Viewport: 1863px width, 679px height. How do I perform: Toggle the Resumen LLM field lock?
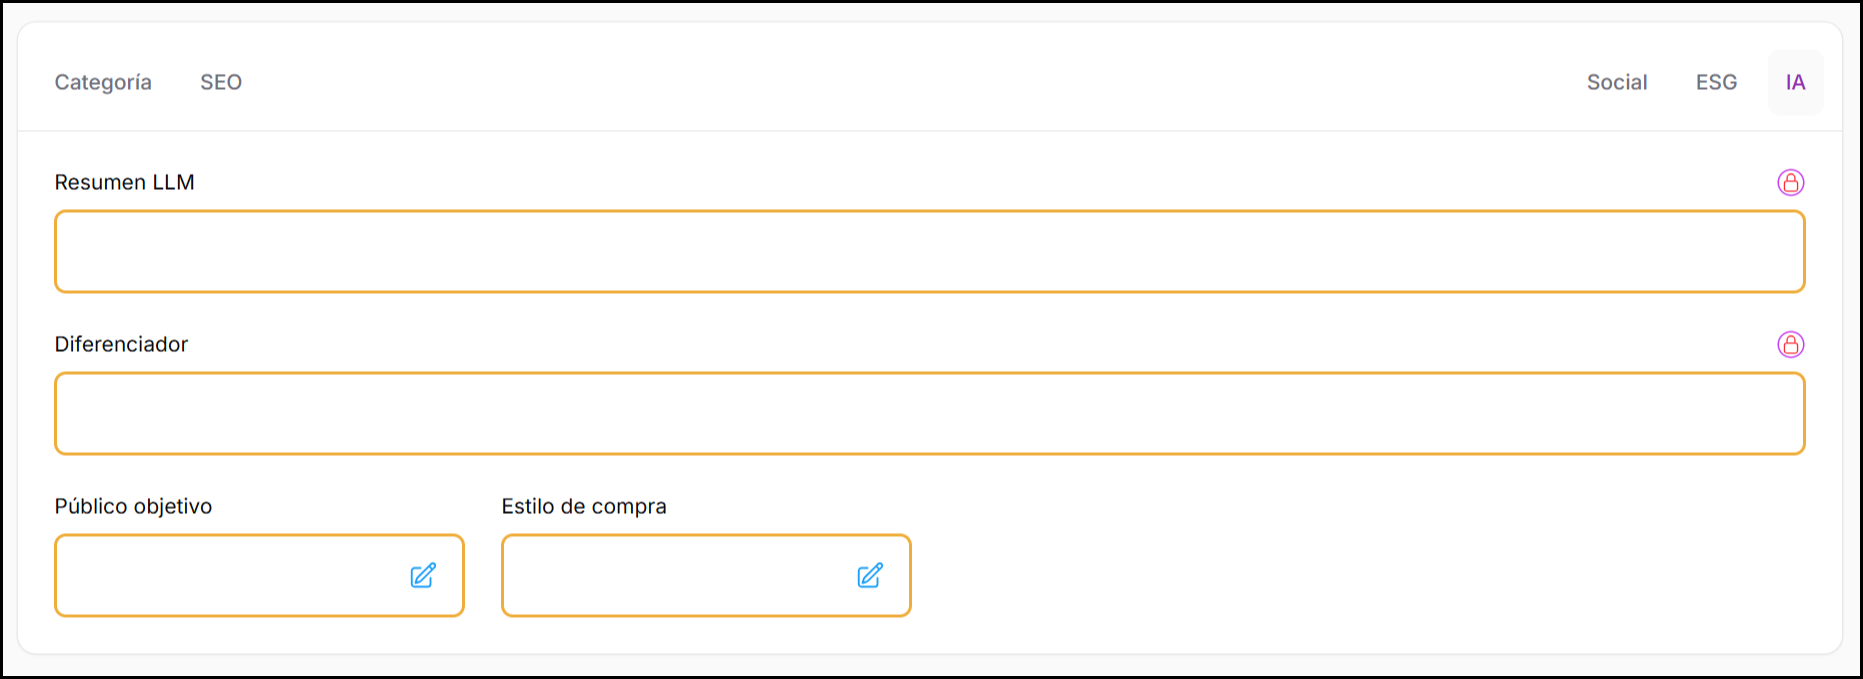coord(1790,182)
